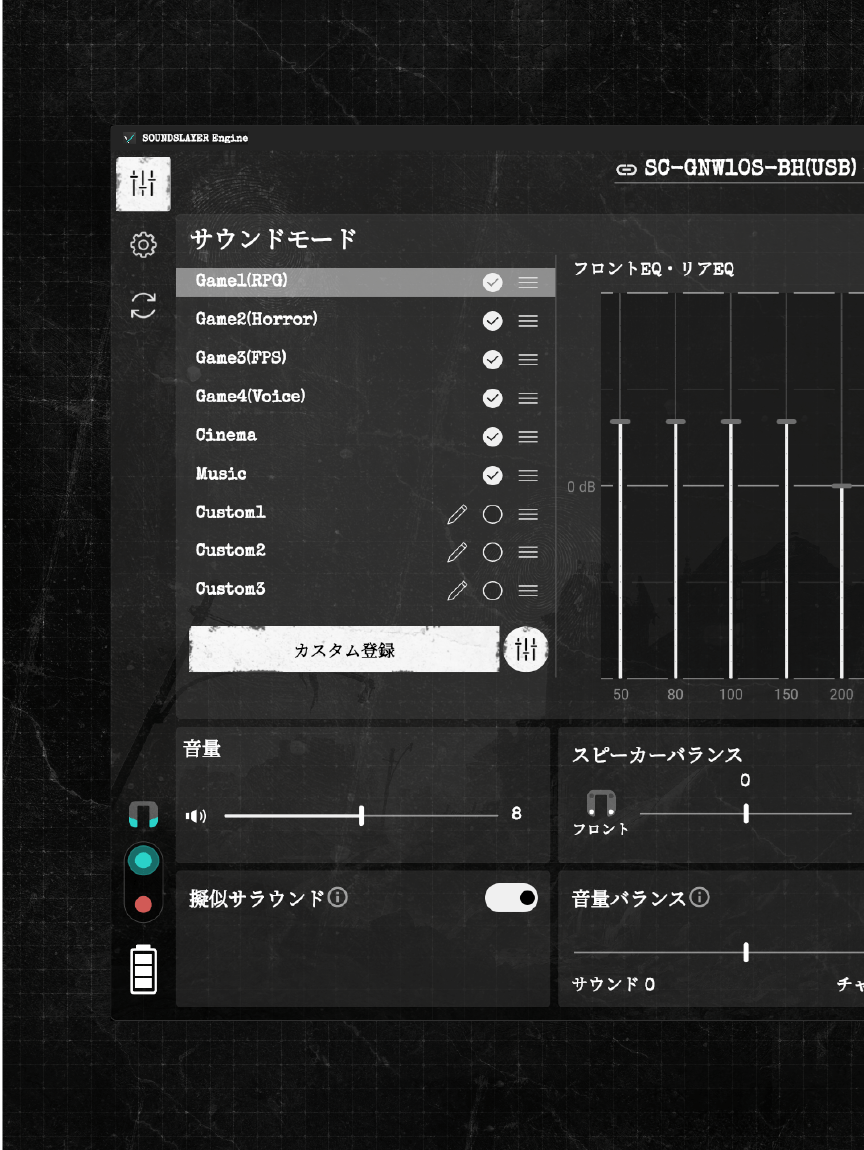Open the 擬似サラウンド info icon
The width and height of the screenshot is (864, 1150).
point(338,897)
